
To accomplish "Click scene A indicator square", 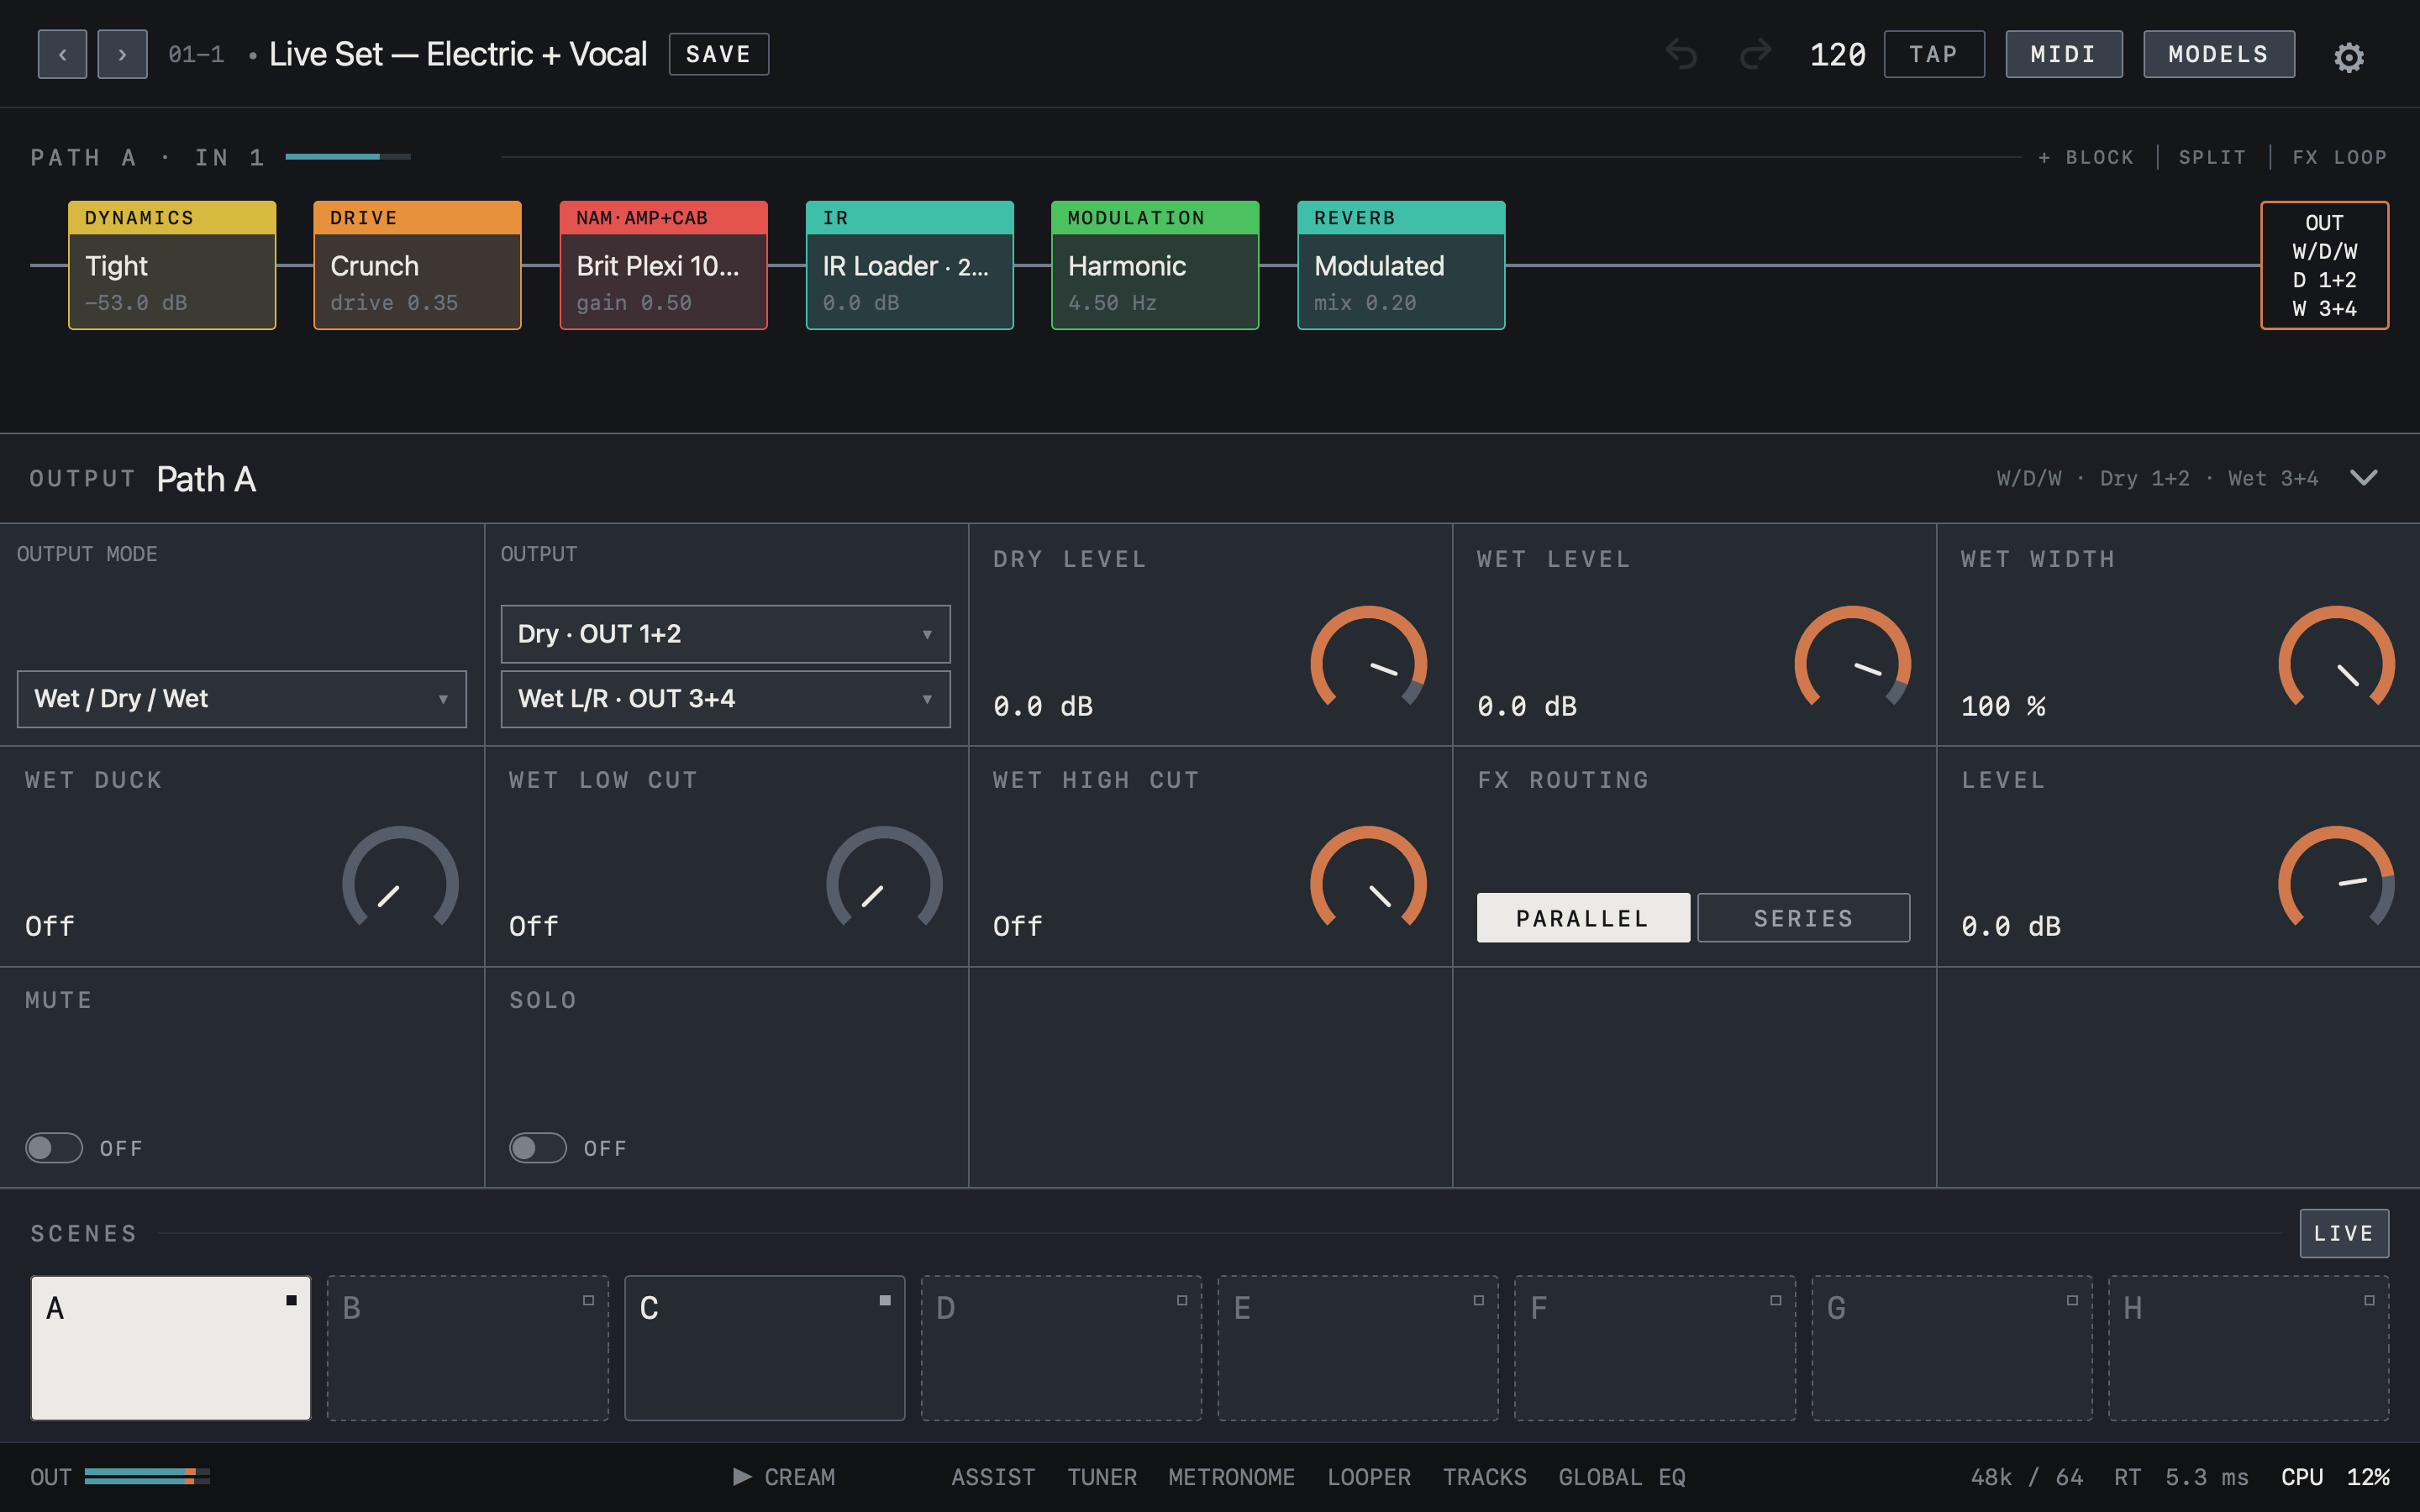I will click(x=291, y=1300).
